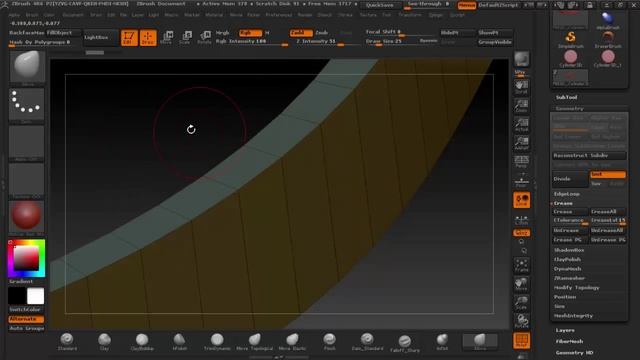Select the Inflat brush
Screen dimensions: 640x360
click(x=442, y=342)
